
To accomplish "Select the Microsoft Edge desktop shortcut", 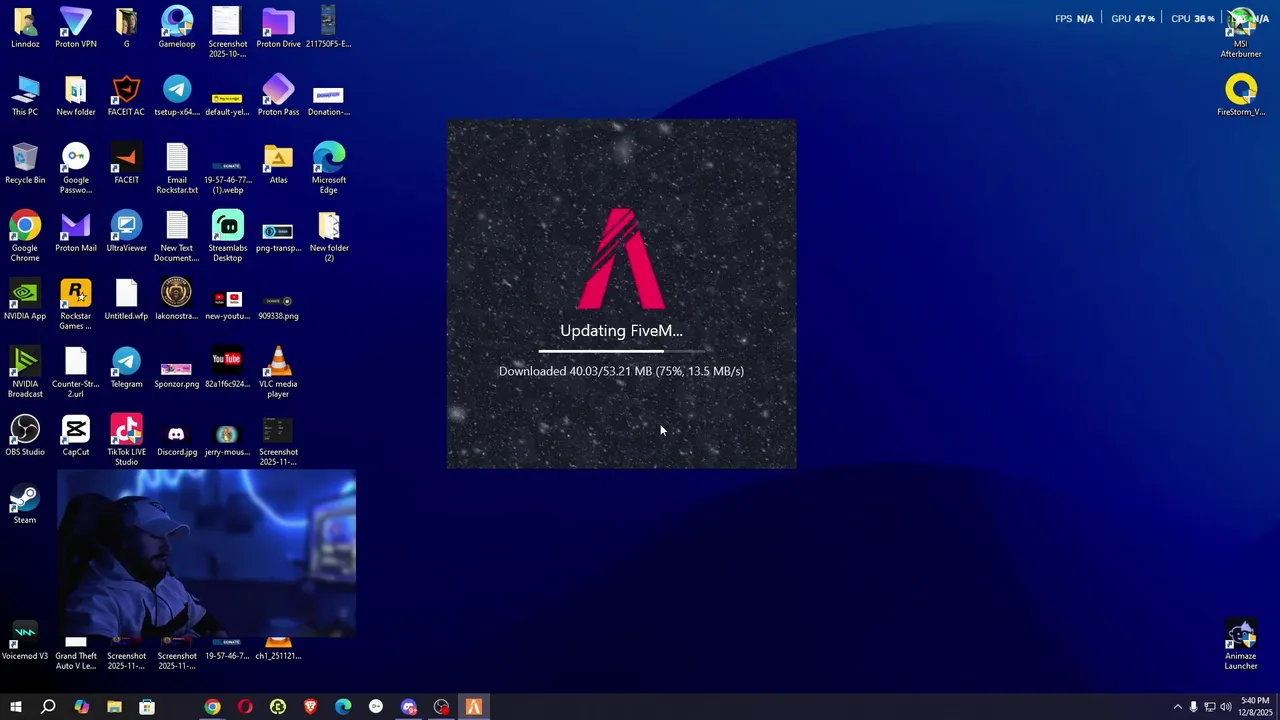I will 329,169.
